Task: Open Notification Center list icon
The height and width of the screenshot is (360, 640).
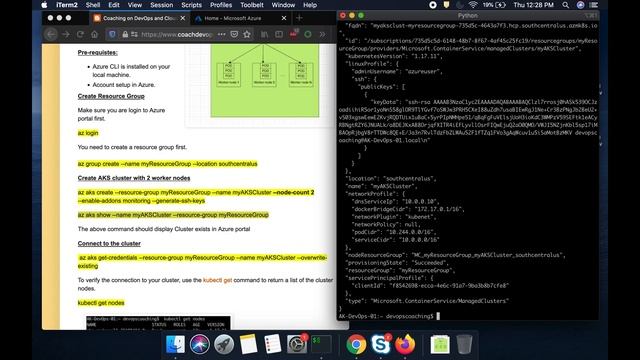Action: [594, 5]
